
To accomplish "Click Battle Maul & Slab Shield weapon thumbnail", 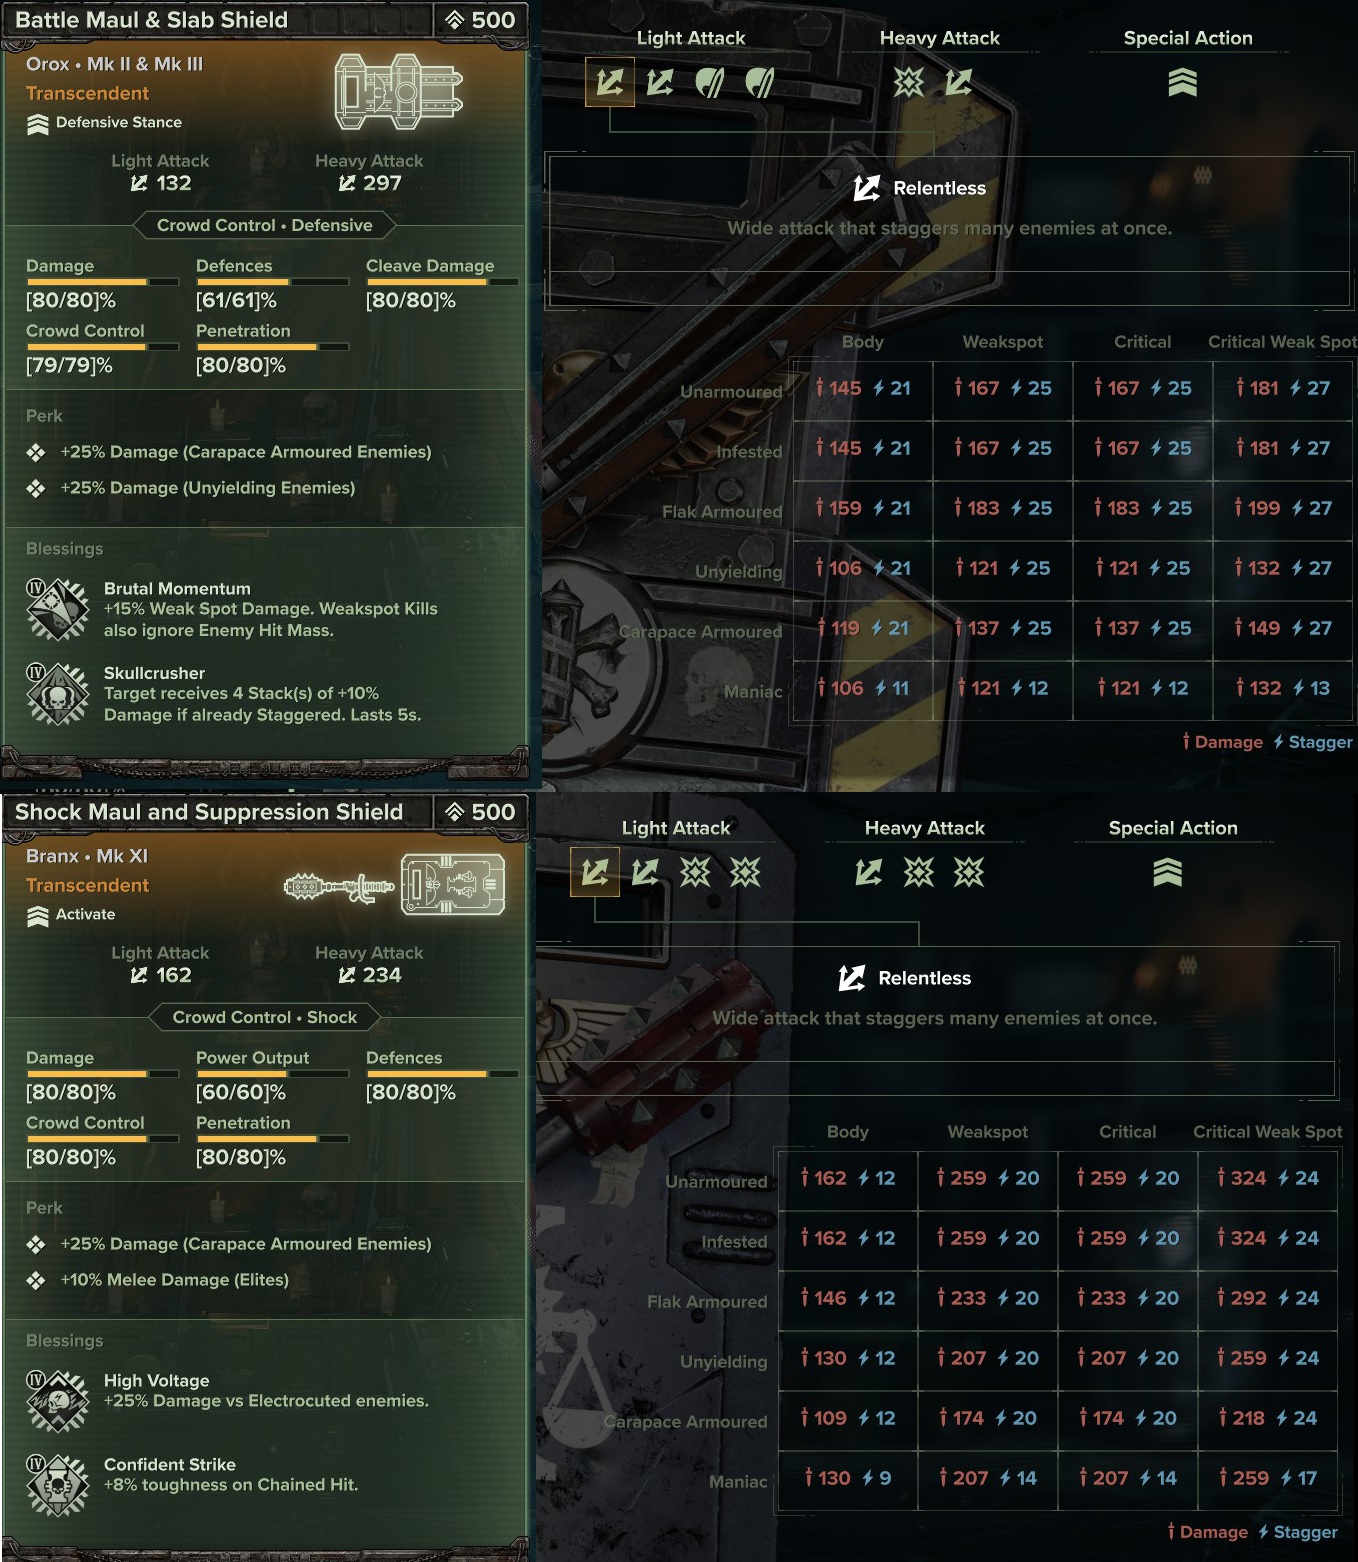I will tap(398, 92).
